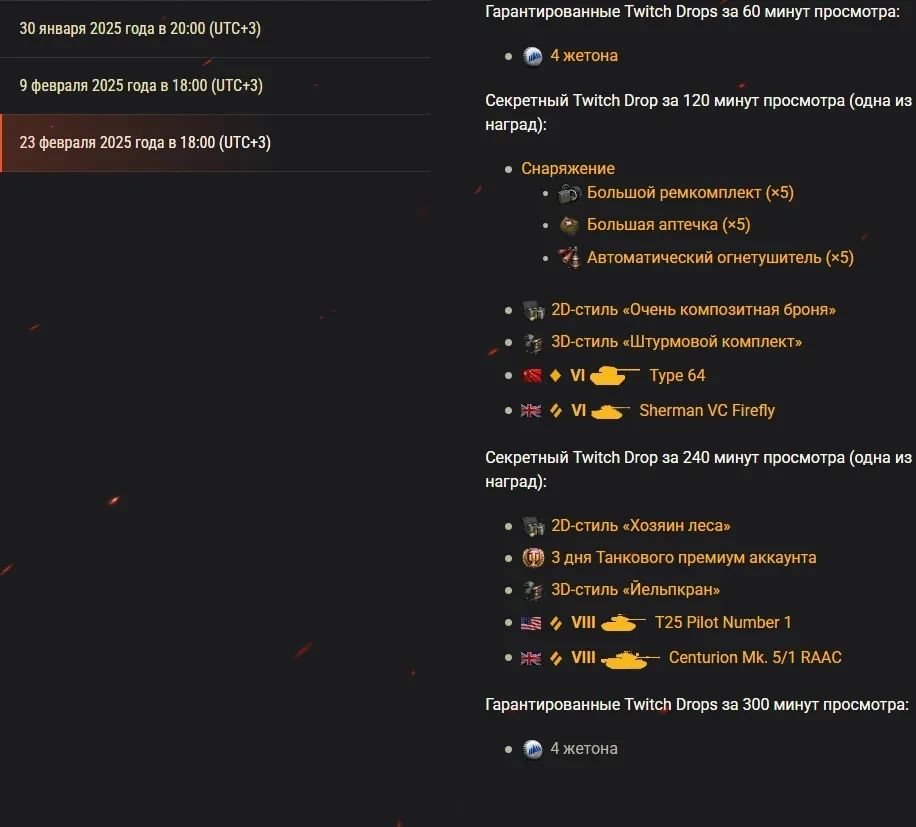Click the Большой ремкомплект repair kit icon
Viewport: 916px width, 827px height.
tap(569, 193)
